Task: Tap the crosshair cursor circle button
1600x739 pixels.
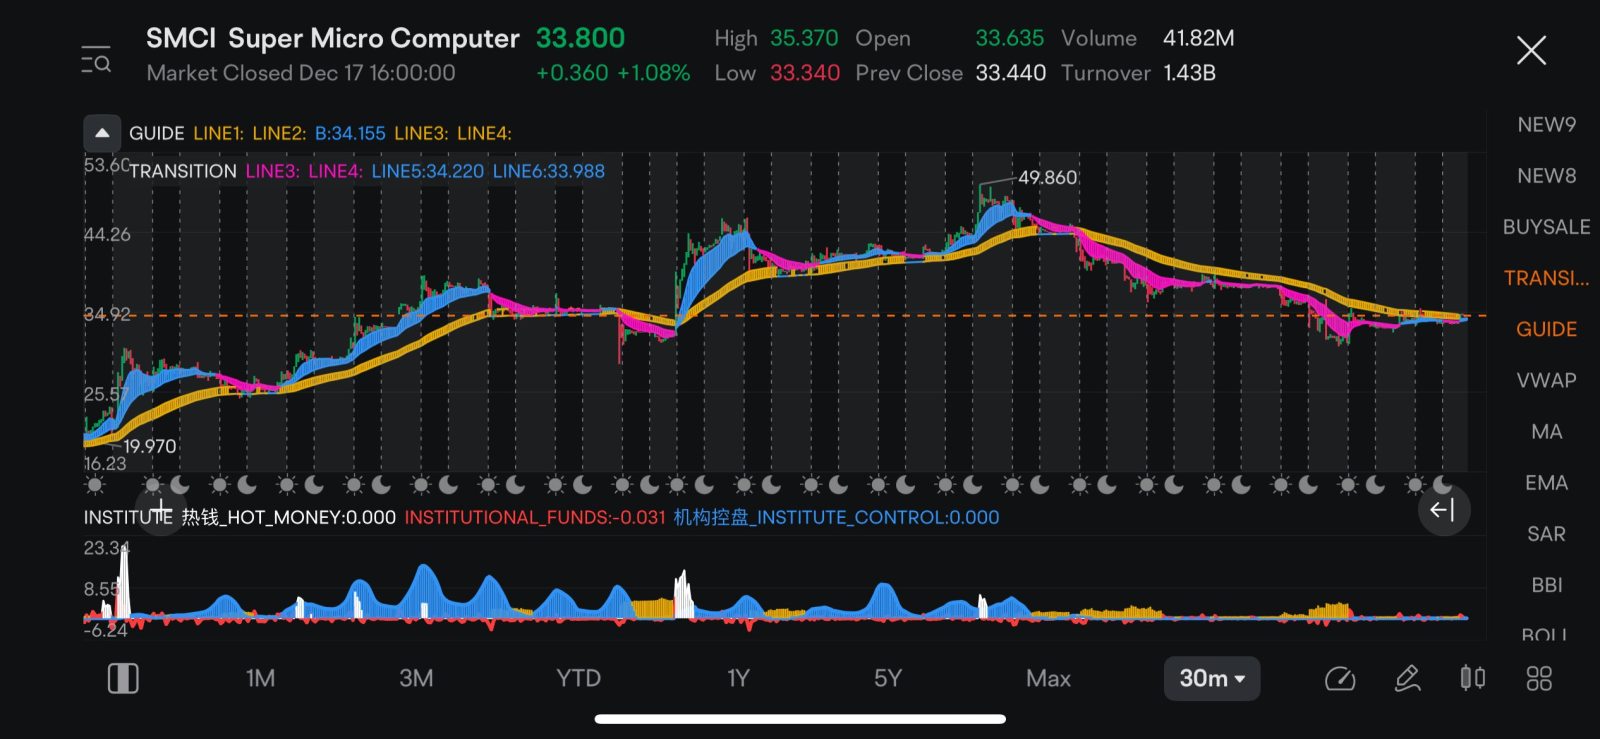Action: [x=160, y=510]
